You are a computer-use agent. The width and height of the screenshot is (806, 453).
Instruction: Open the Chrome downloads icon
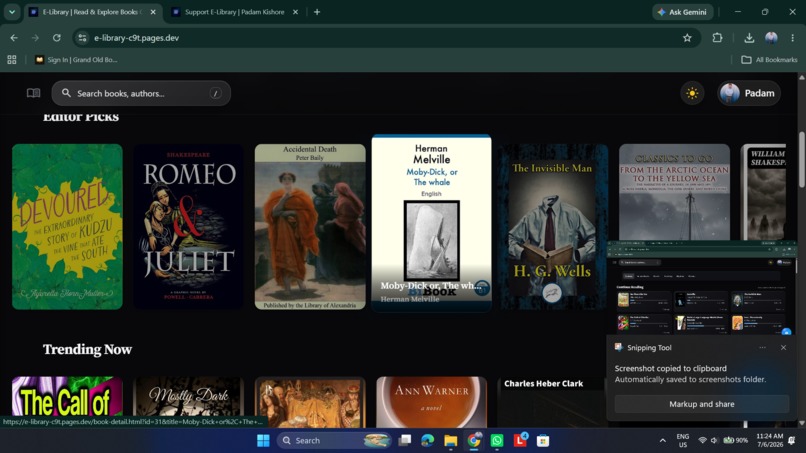749,38
